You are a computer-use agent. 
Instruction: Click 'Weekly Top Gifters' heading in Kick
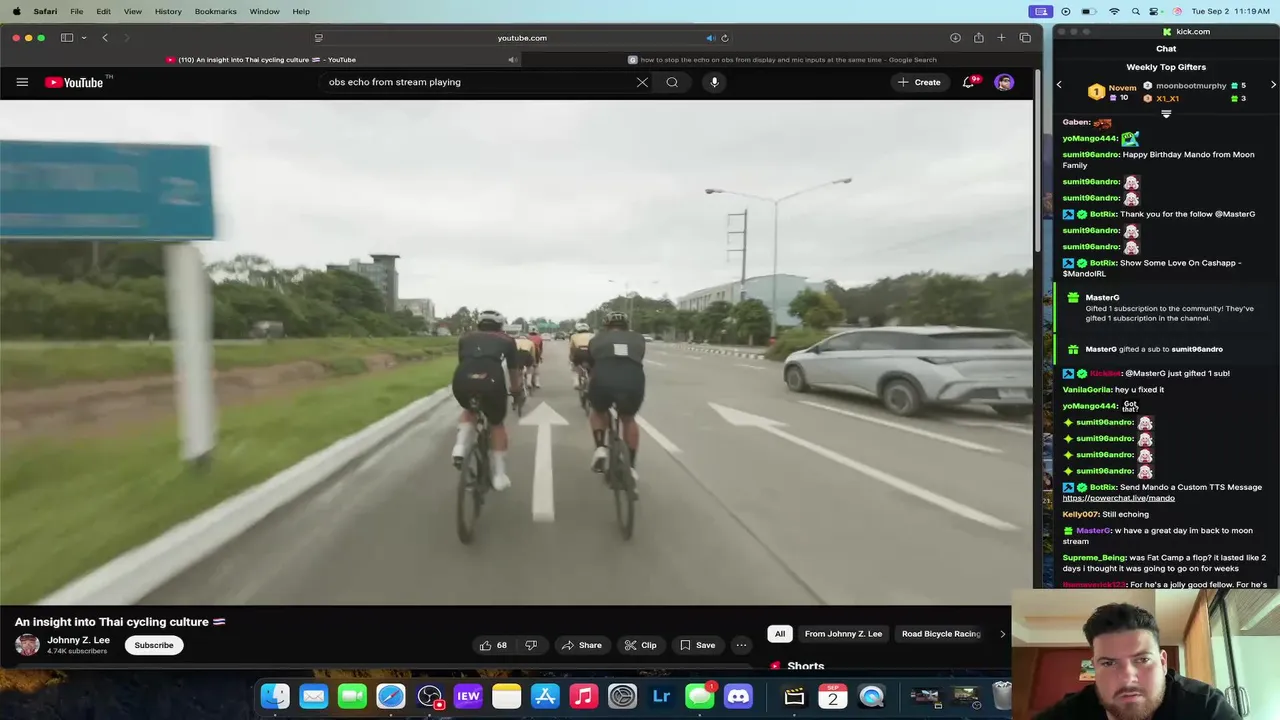(1166, 67)
